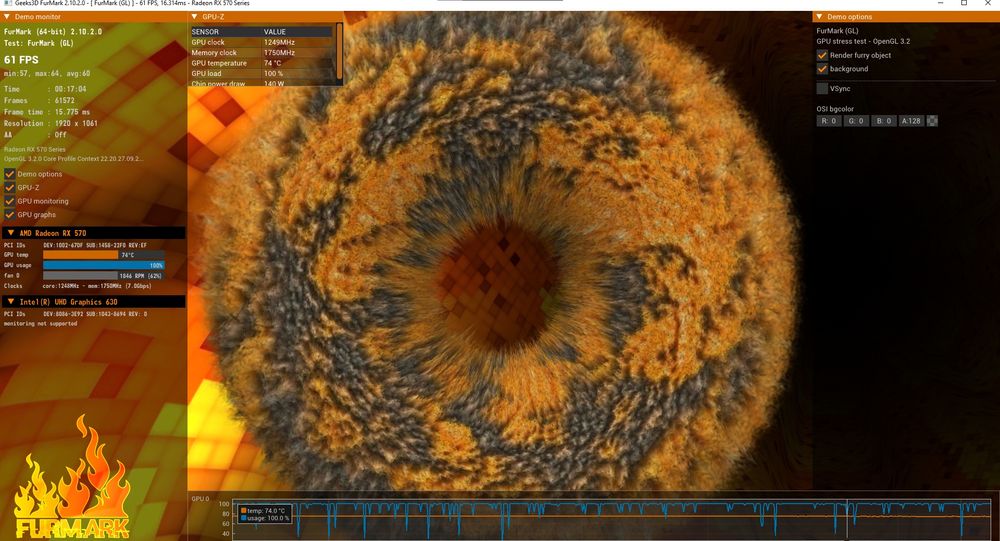Click the VALUE column header in GPU-Z
The width and height of the screenshot is (1000, 541).
click(275, 31)
